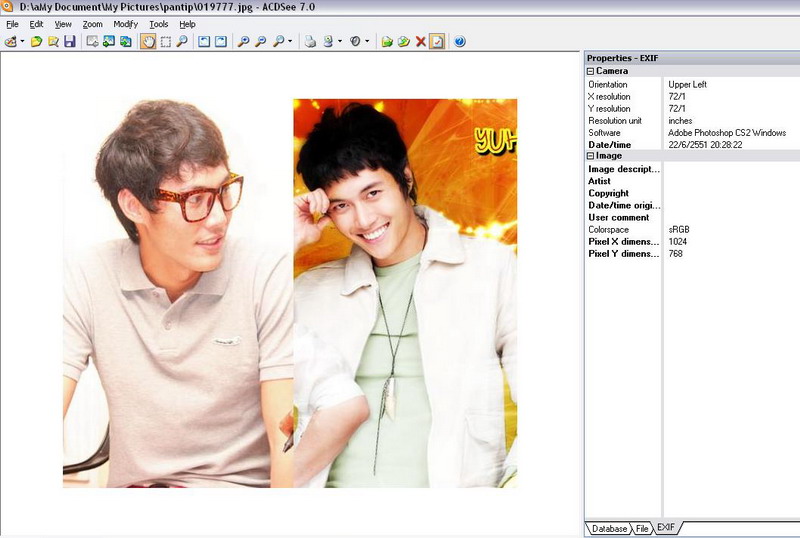Delete the image with red X
800x538 pixels.
[x=420, y=41]
